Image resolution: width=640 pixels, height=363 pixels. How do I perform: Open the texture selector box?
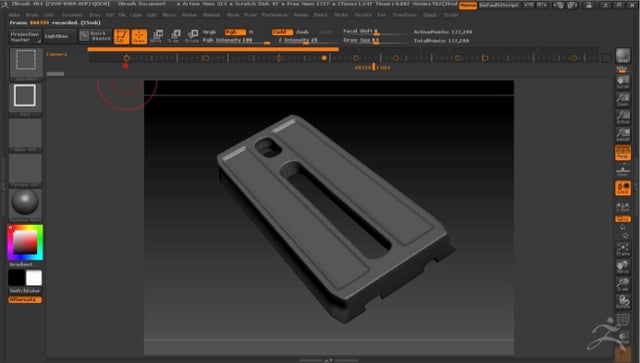(x=25, y=170)
